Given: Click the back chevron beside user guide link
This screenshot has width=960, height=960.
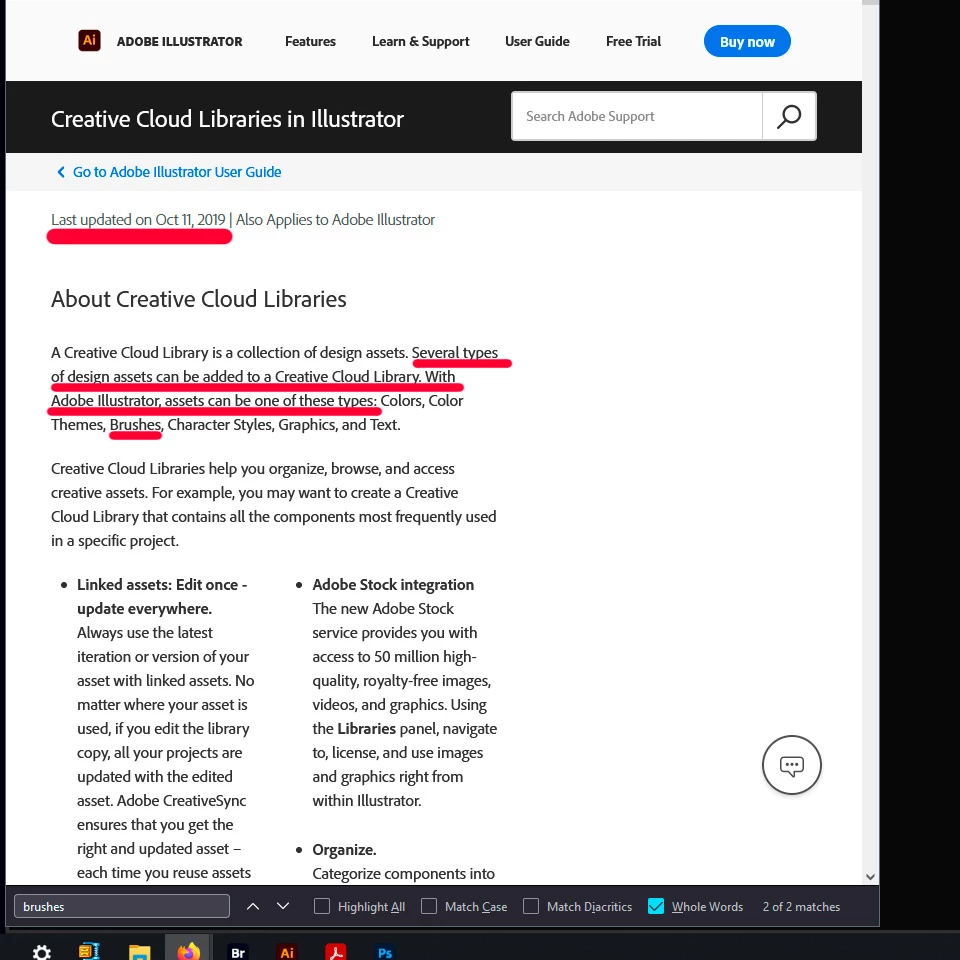Looking at the screenshot, I should (61, 172).
